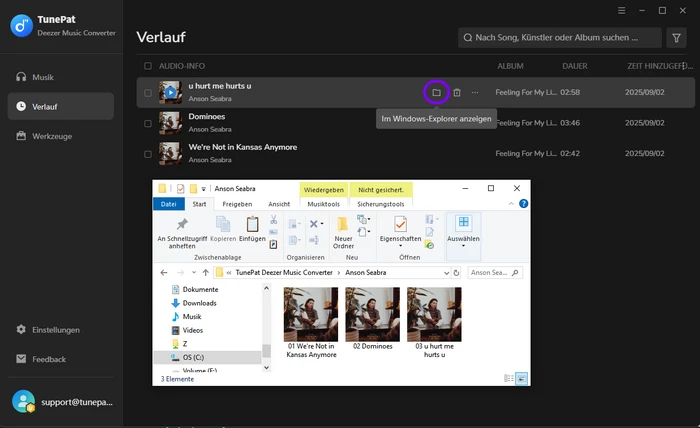Screen dimensions: 700x428
Task: Click the Dominoes album cover thumbnail
Action: tap(171, 123)
